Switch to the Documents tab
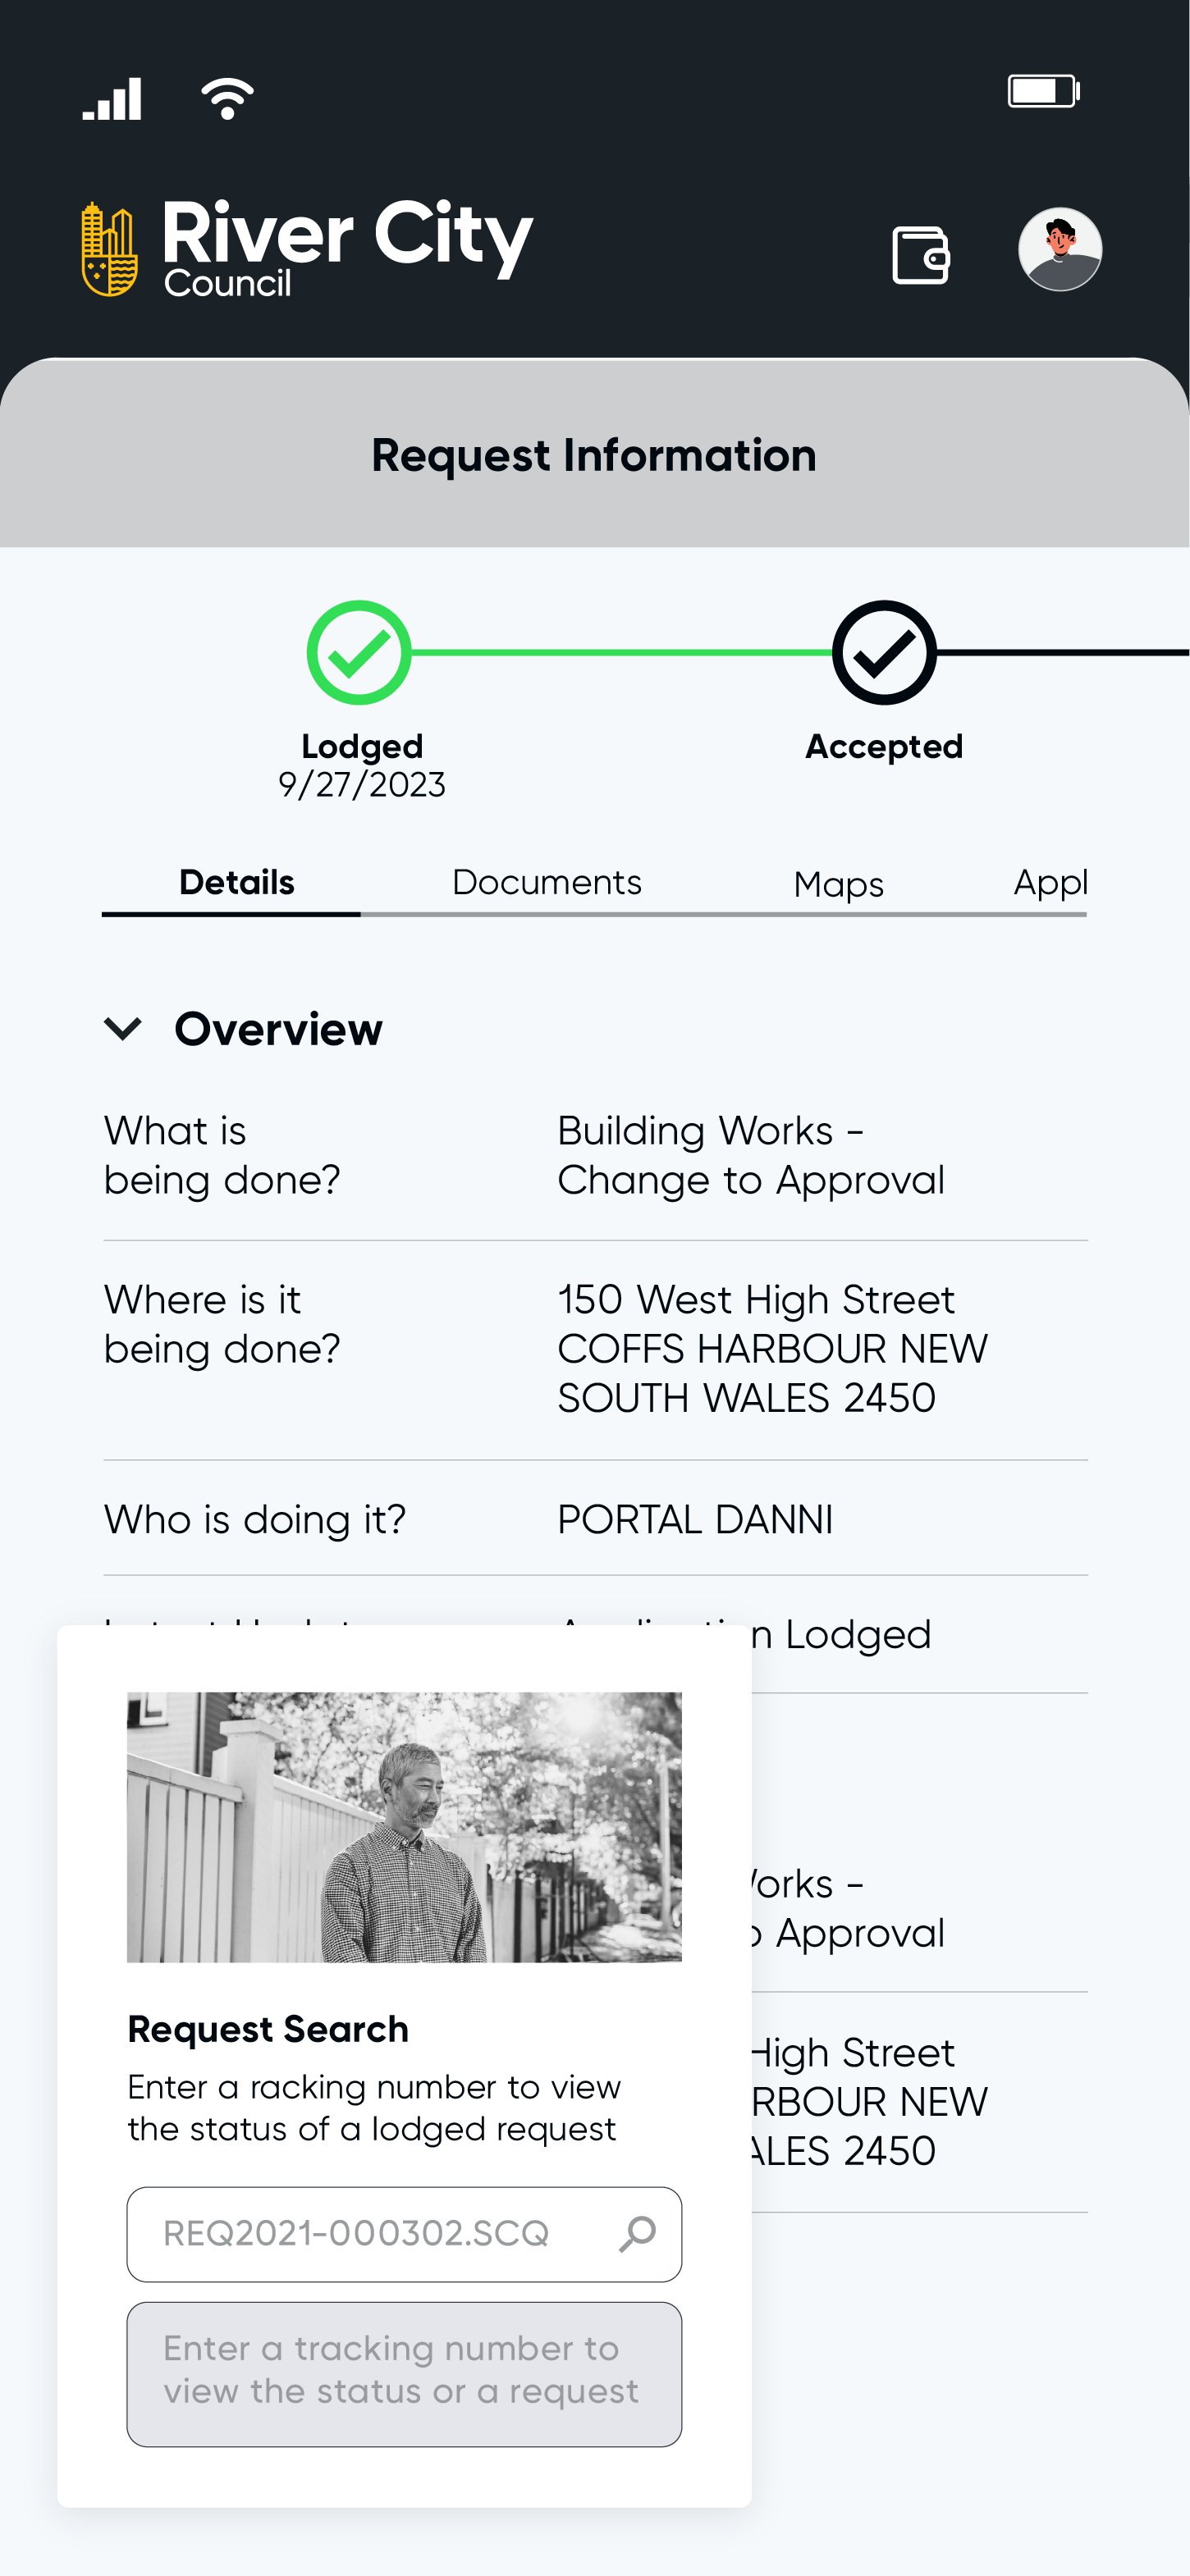 point(546,882)
